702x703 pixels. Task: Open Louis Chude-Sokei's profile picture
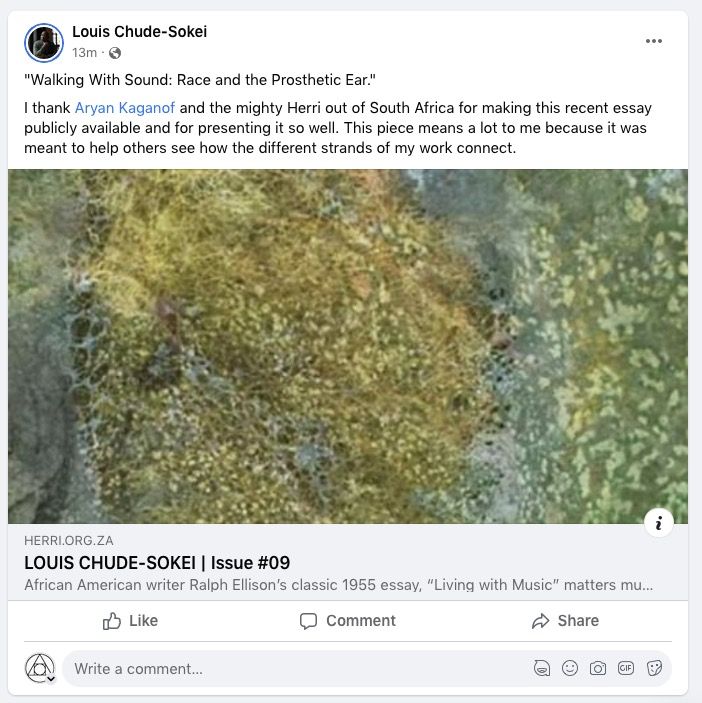(44, 41)
